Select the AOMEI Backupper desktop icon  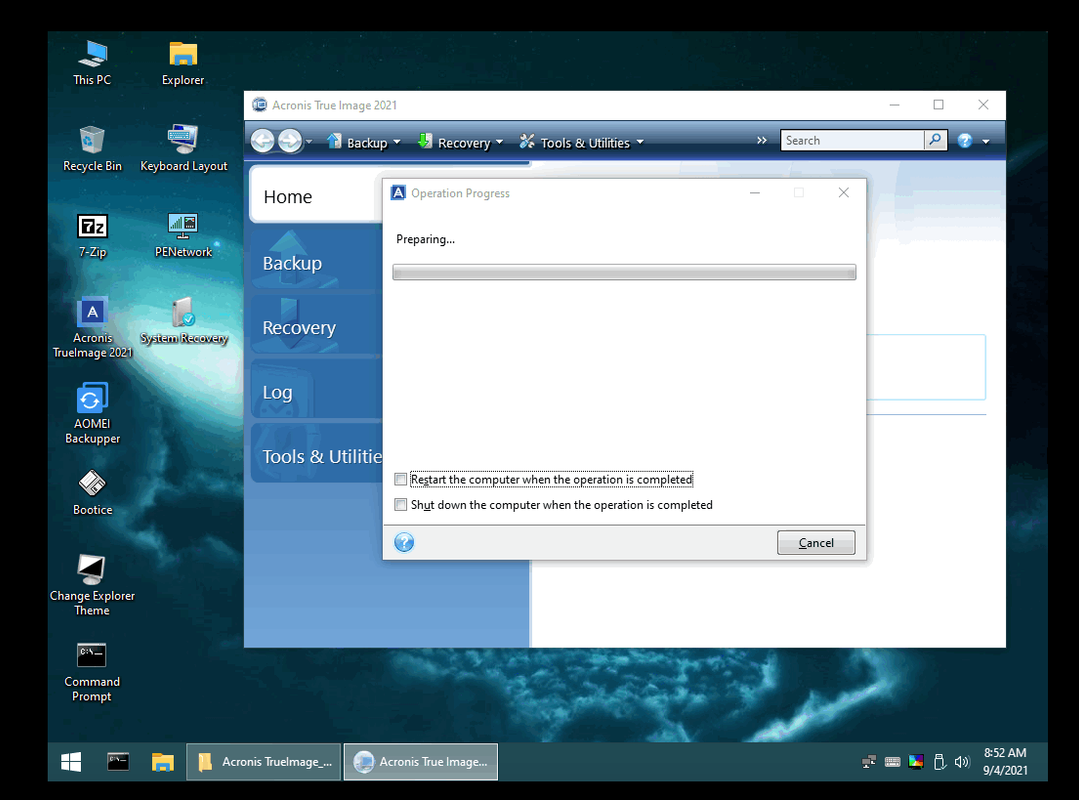pos(92,413)
